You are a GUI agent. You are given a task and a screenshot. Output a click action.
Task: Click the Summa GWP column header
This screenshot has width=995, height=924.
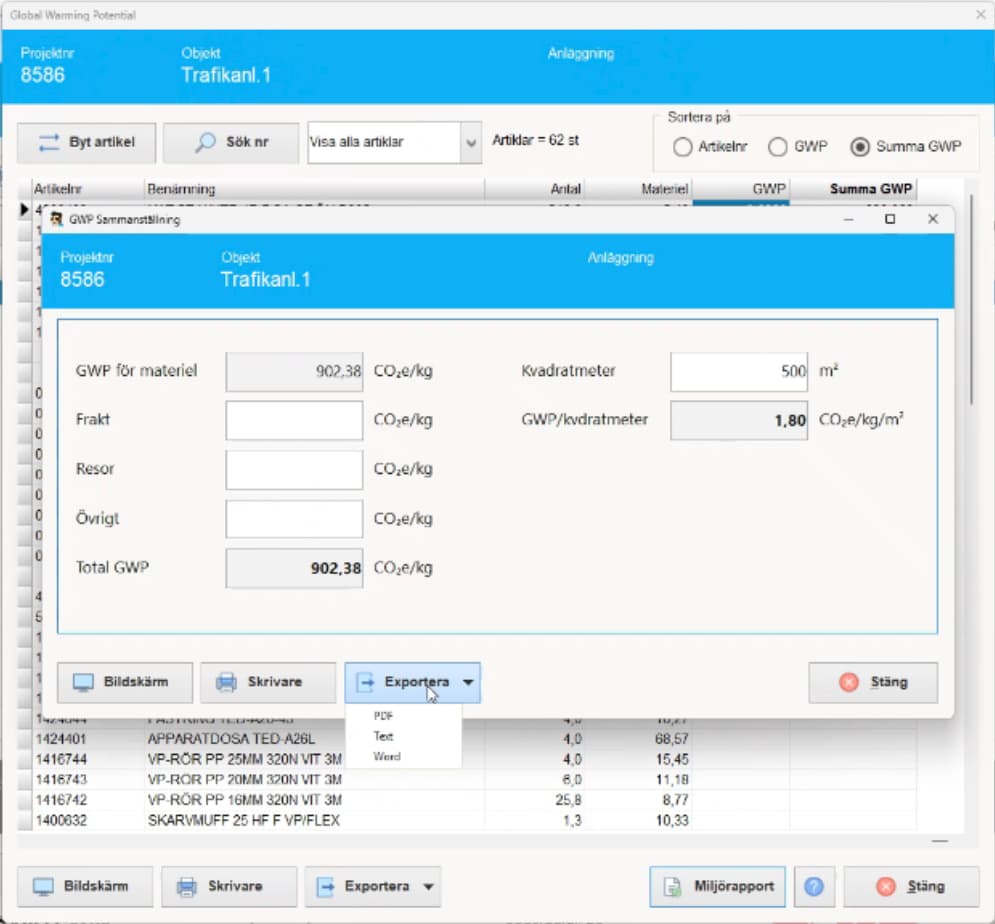pos(870,189)
